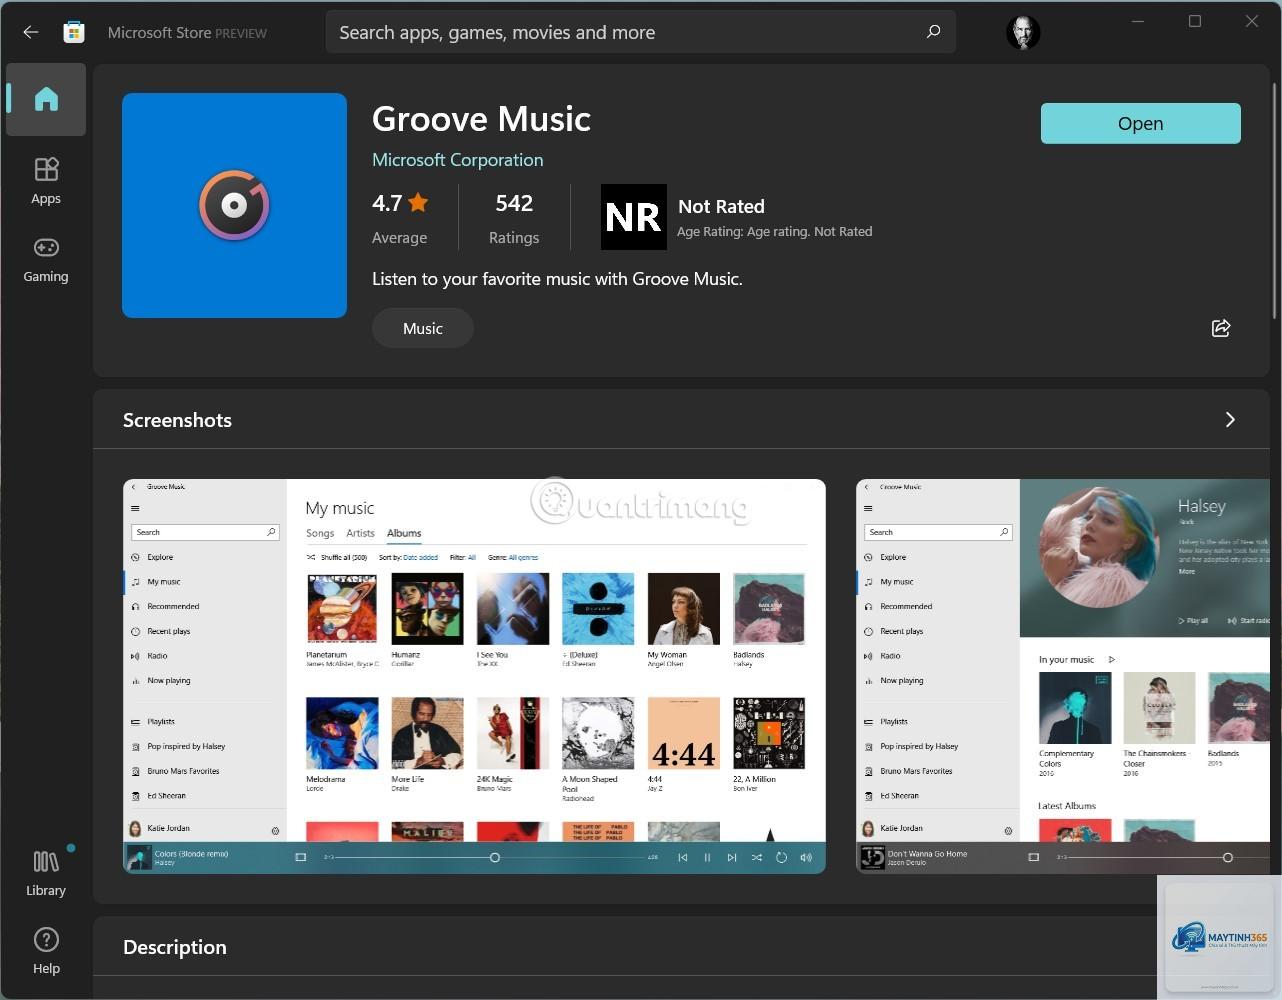
Task: Select the Music category tag
Action: pos(423,328)
